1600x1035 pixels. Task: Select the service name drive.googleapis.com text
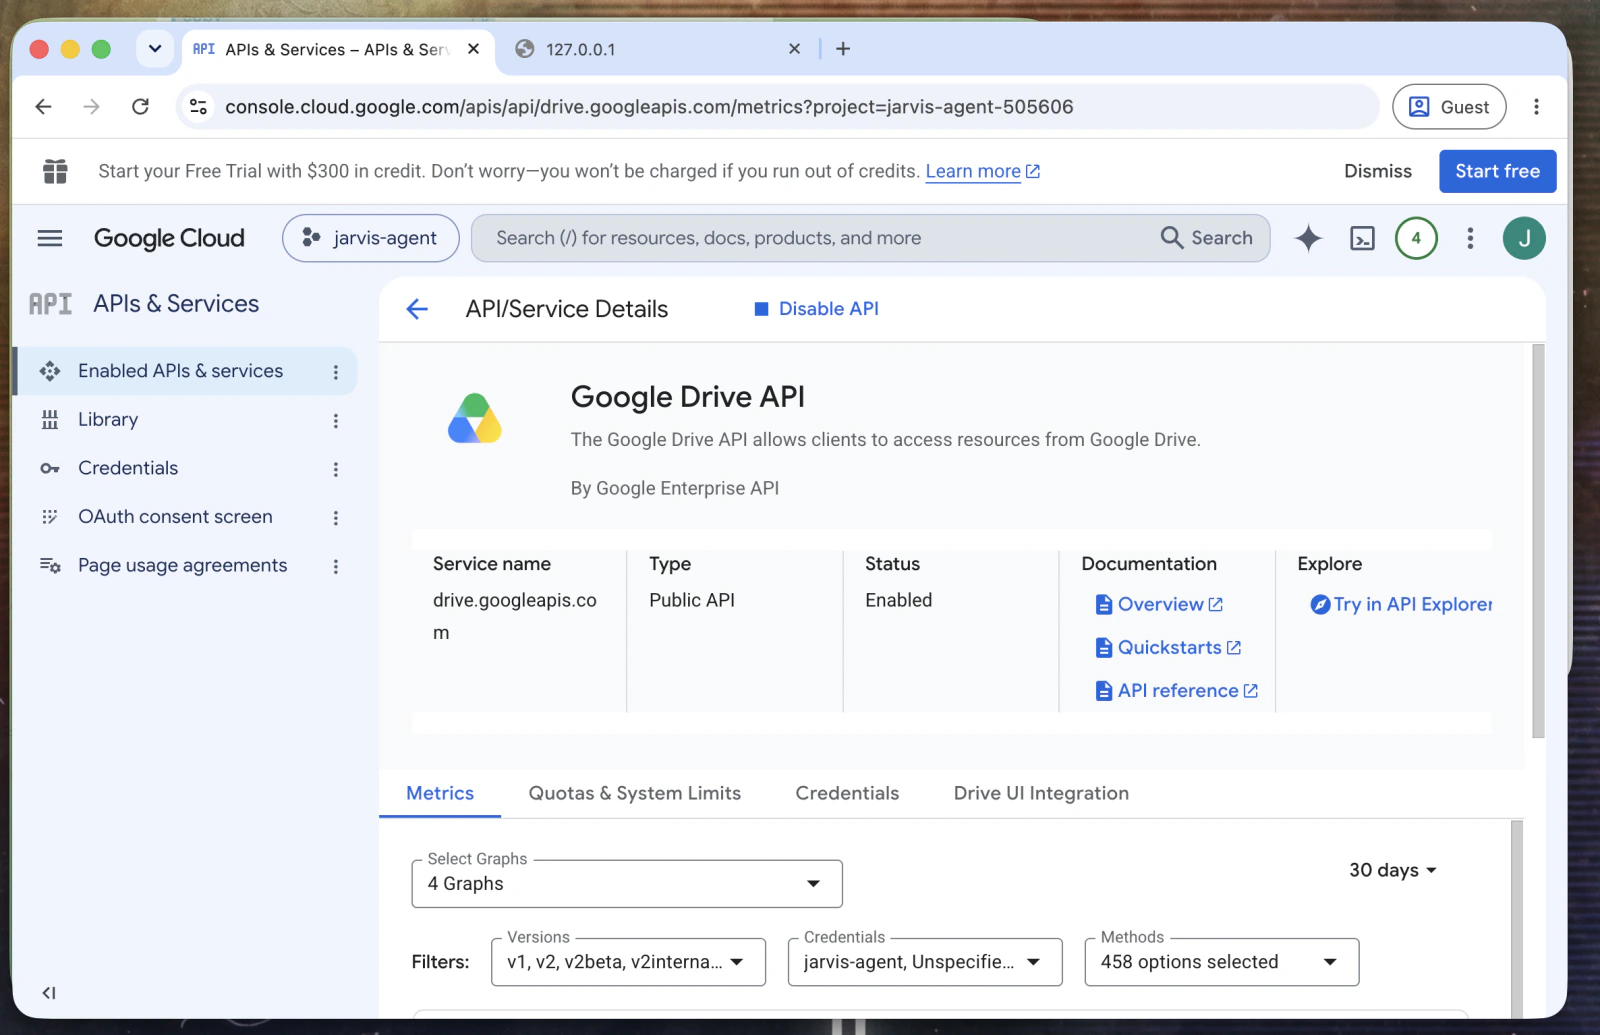[x=515, y=616]
